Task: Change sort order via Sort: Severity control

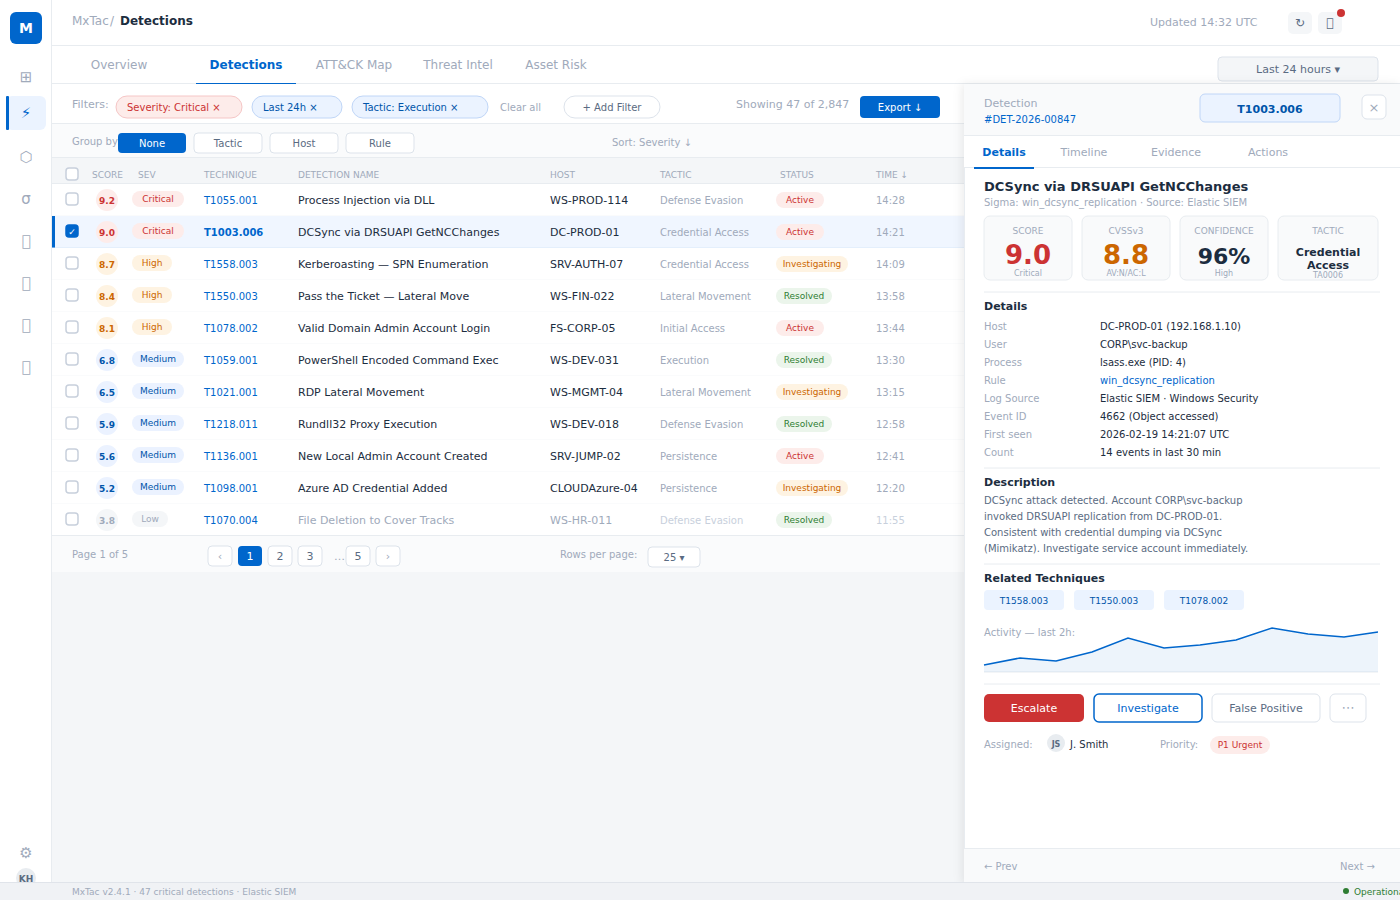Action: (x=651, y=142)
